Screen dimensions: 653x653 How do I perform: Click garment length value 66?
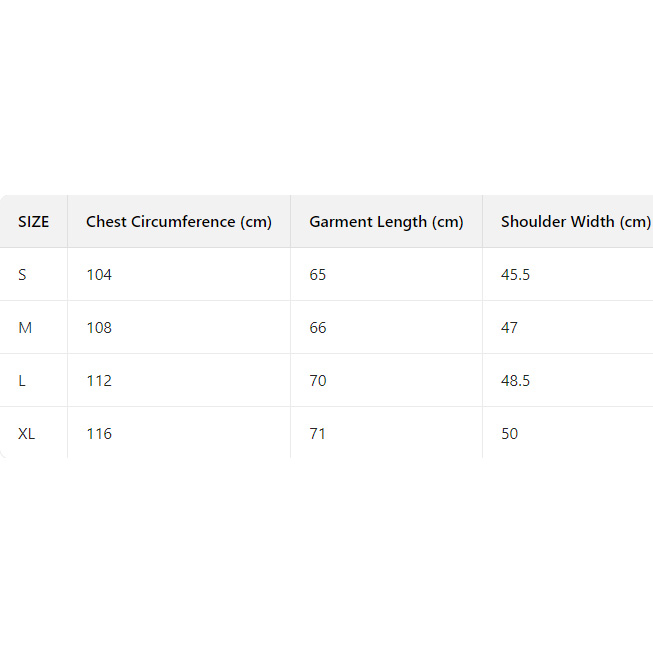(x=318, y=328)
